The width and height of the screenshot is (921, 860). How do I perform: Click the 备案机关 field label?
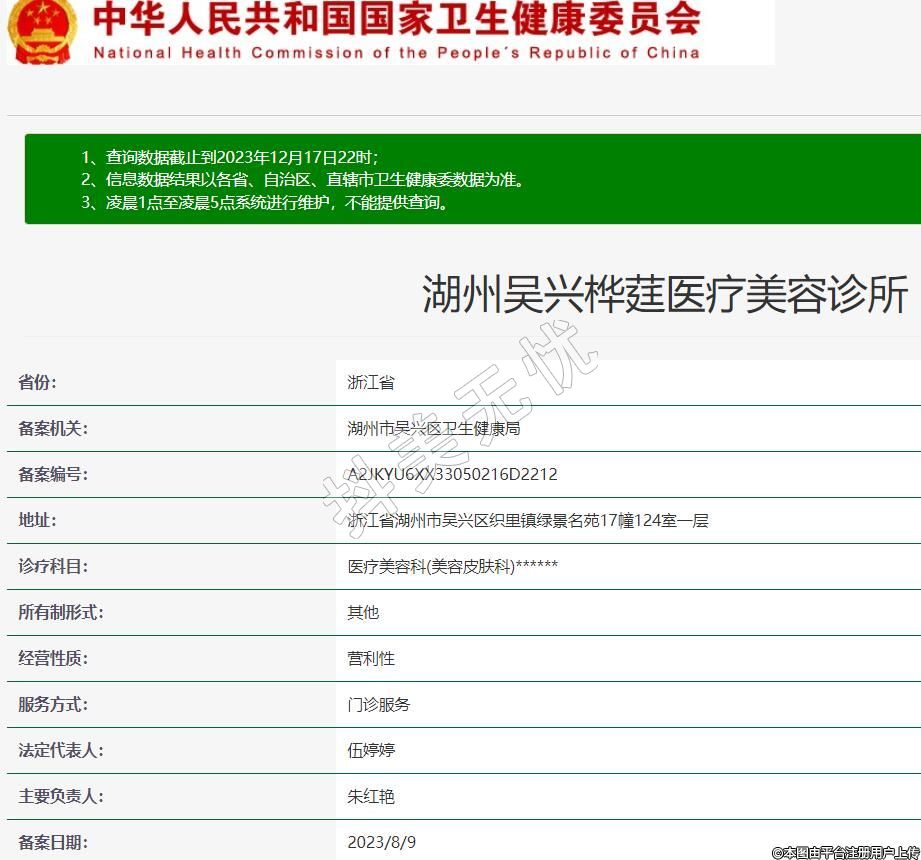coord(53,429)
